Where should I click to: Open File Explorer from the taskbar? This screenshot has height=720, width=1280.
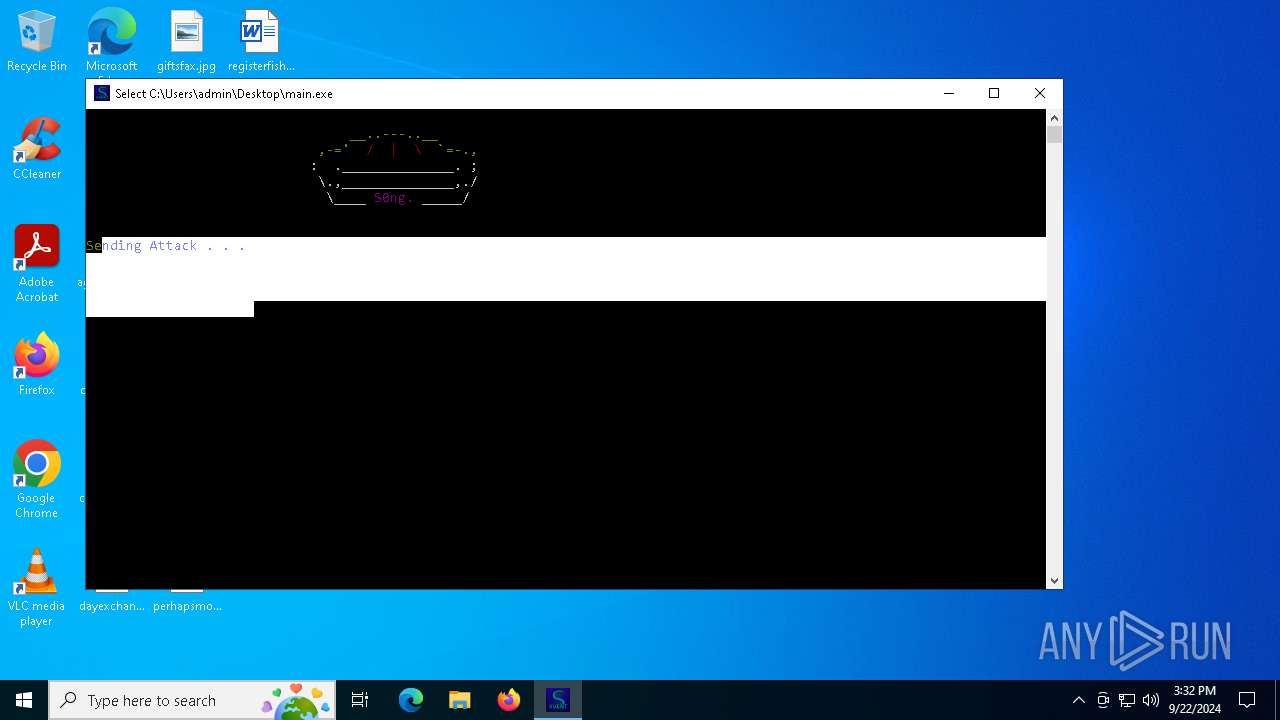coord(460,700)
